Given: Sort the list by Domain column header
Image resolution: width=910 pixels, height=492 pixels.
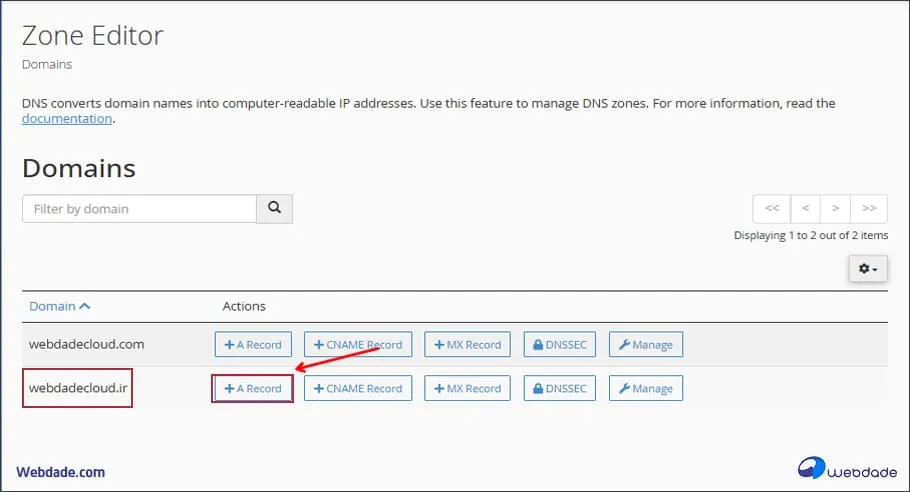Looking at the screenshot, I should 59,306.
